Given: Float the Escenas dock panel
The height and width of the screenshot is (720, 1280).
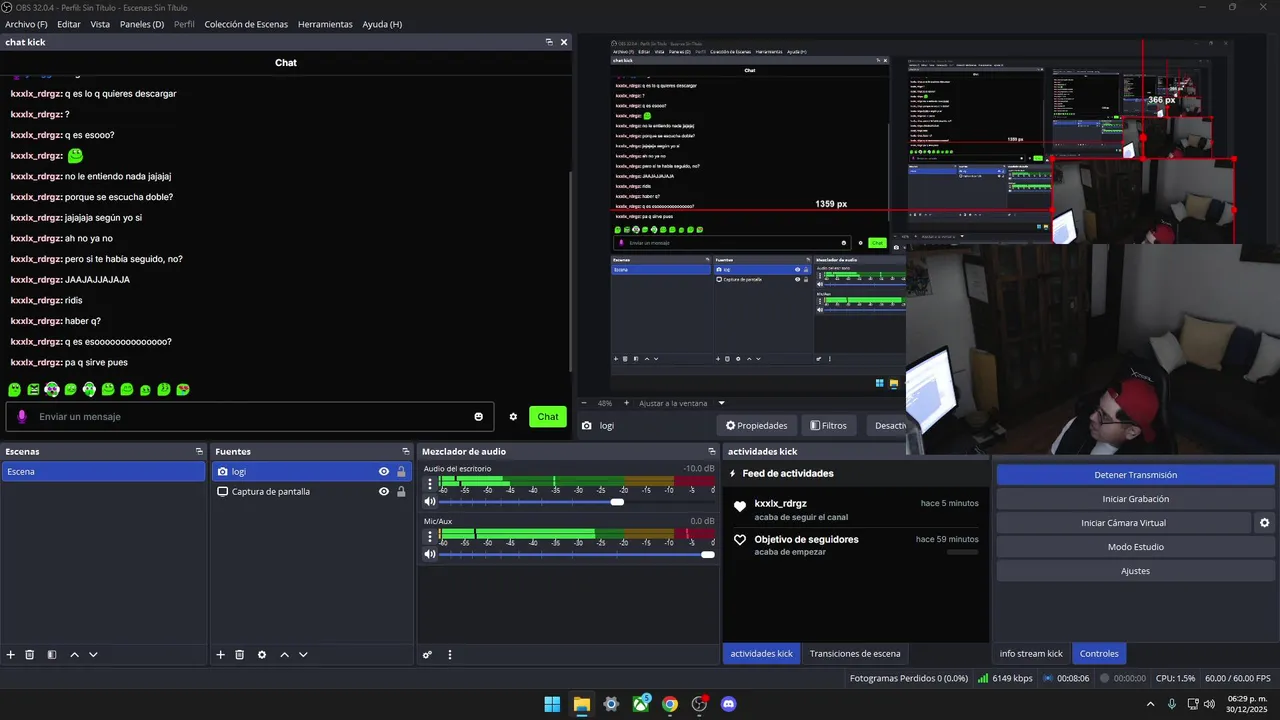Looking at the screenshot, I should tap(199, 452).
